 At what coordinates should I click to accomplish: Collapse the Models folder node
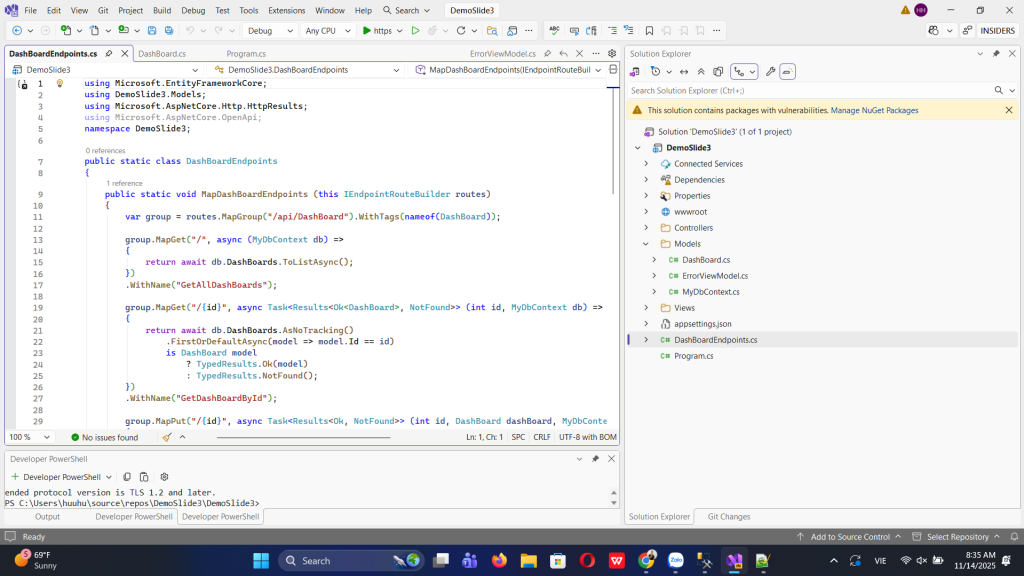(646, 244)
